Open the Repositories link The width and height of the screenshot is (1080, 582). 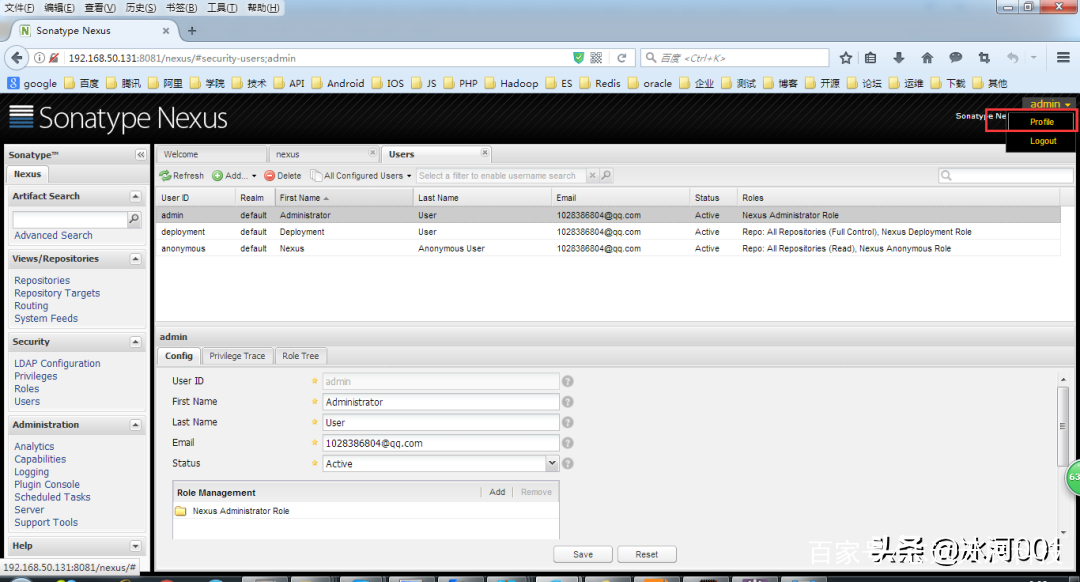pyautogui.click(x=42, y=280)
